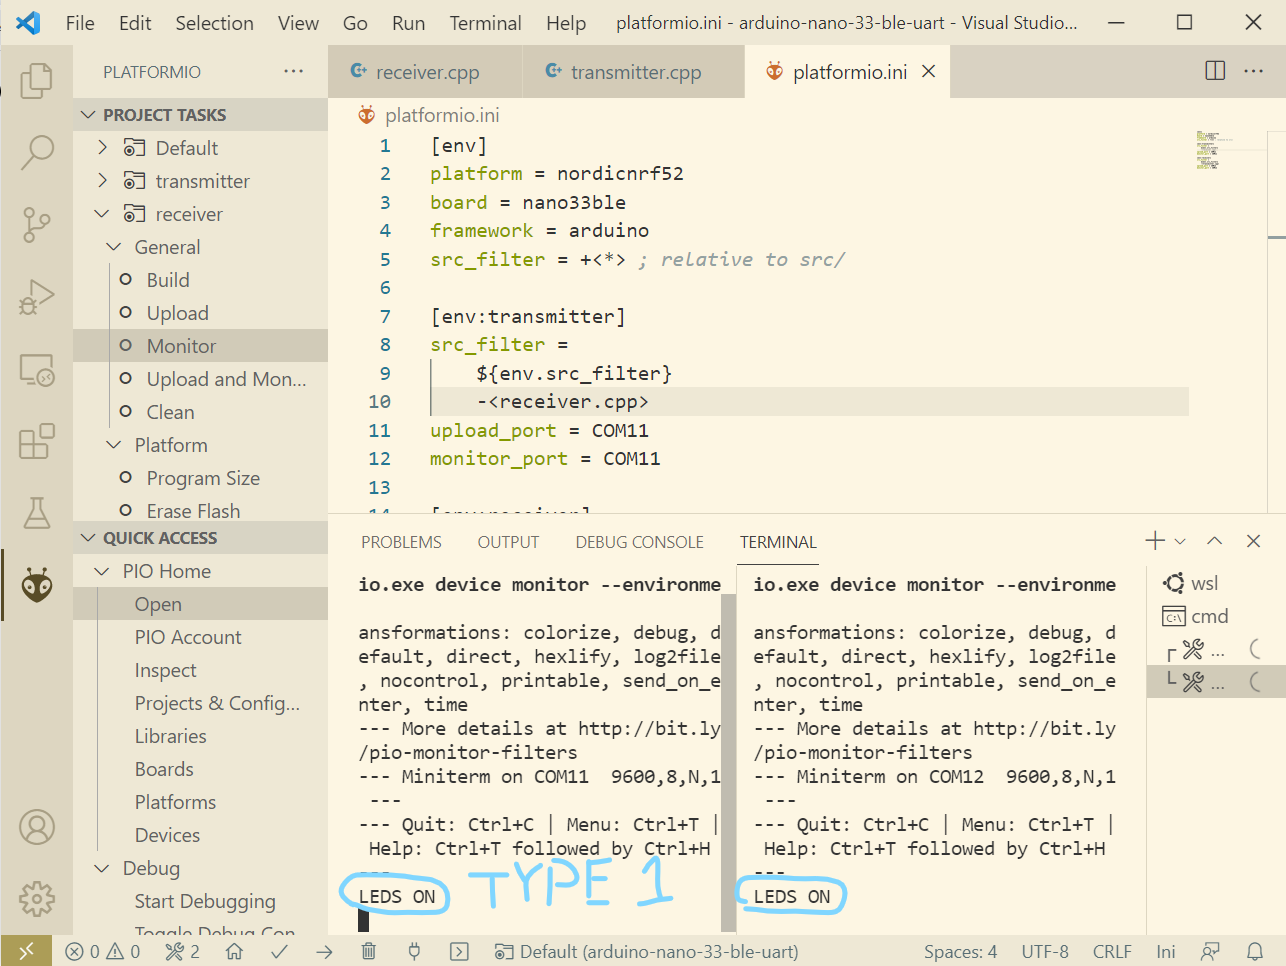Run the Monitor task under receiver
Screen dimensions: 1286x966
201,346
